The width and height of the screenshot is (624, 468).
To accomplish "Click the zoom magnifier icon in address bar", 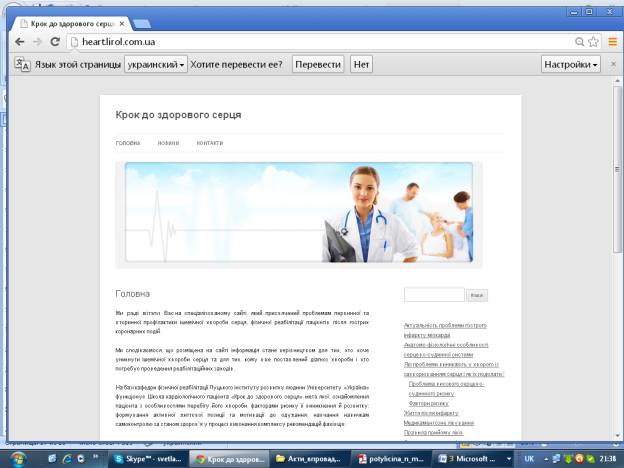I will 579,41.
